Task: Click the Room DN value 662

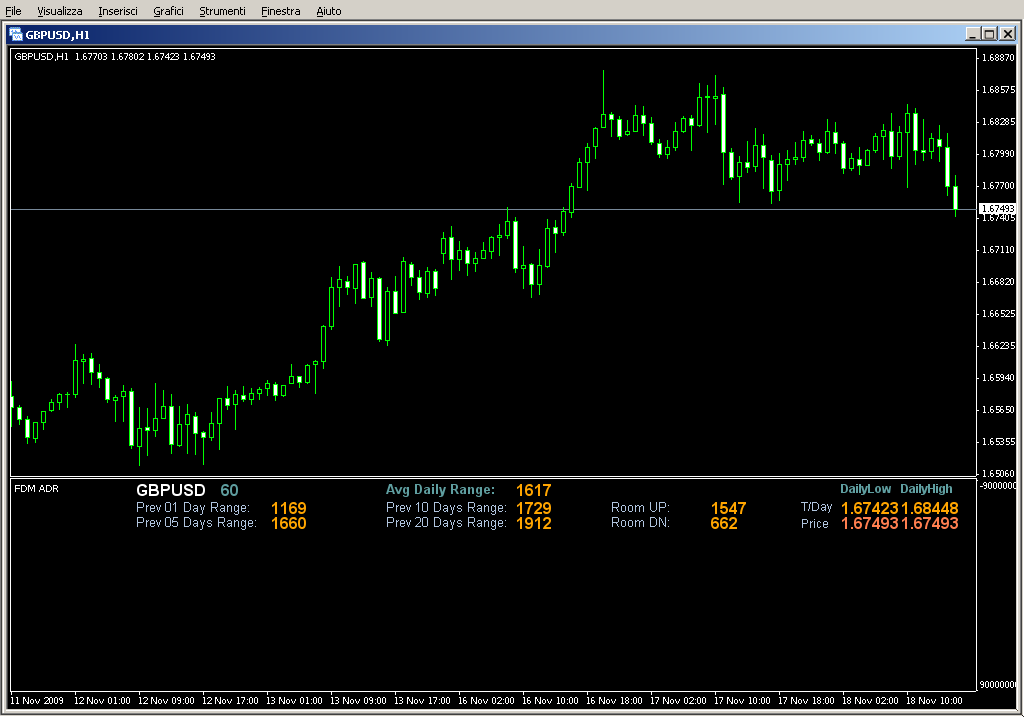Action: pos(724,523)
